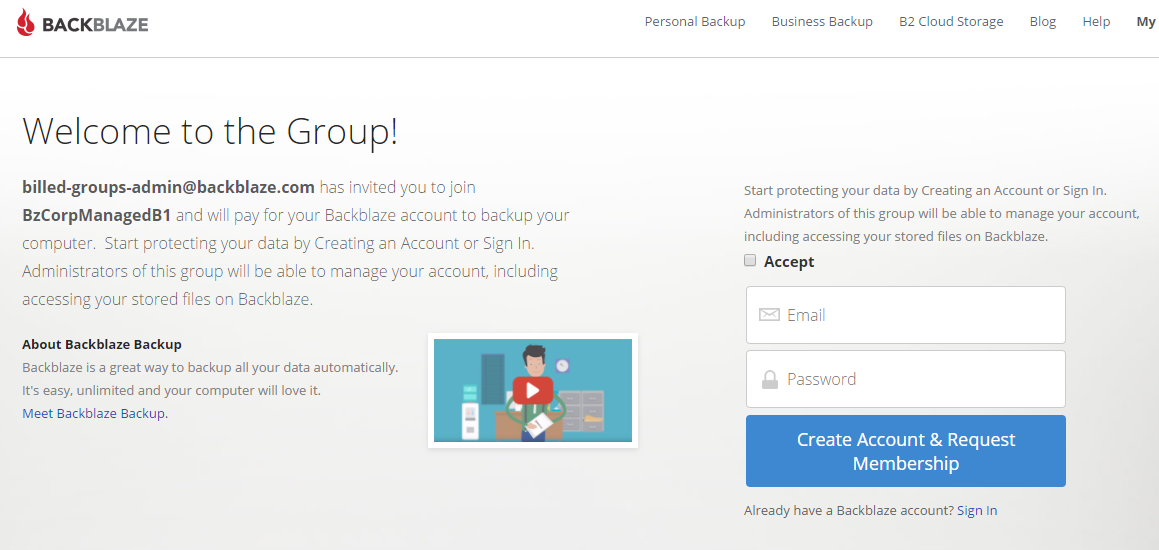
Task: Open the Blog page
Action: point(1043,21)
